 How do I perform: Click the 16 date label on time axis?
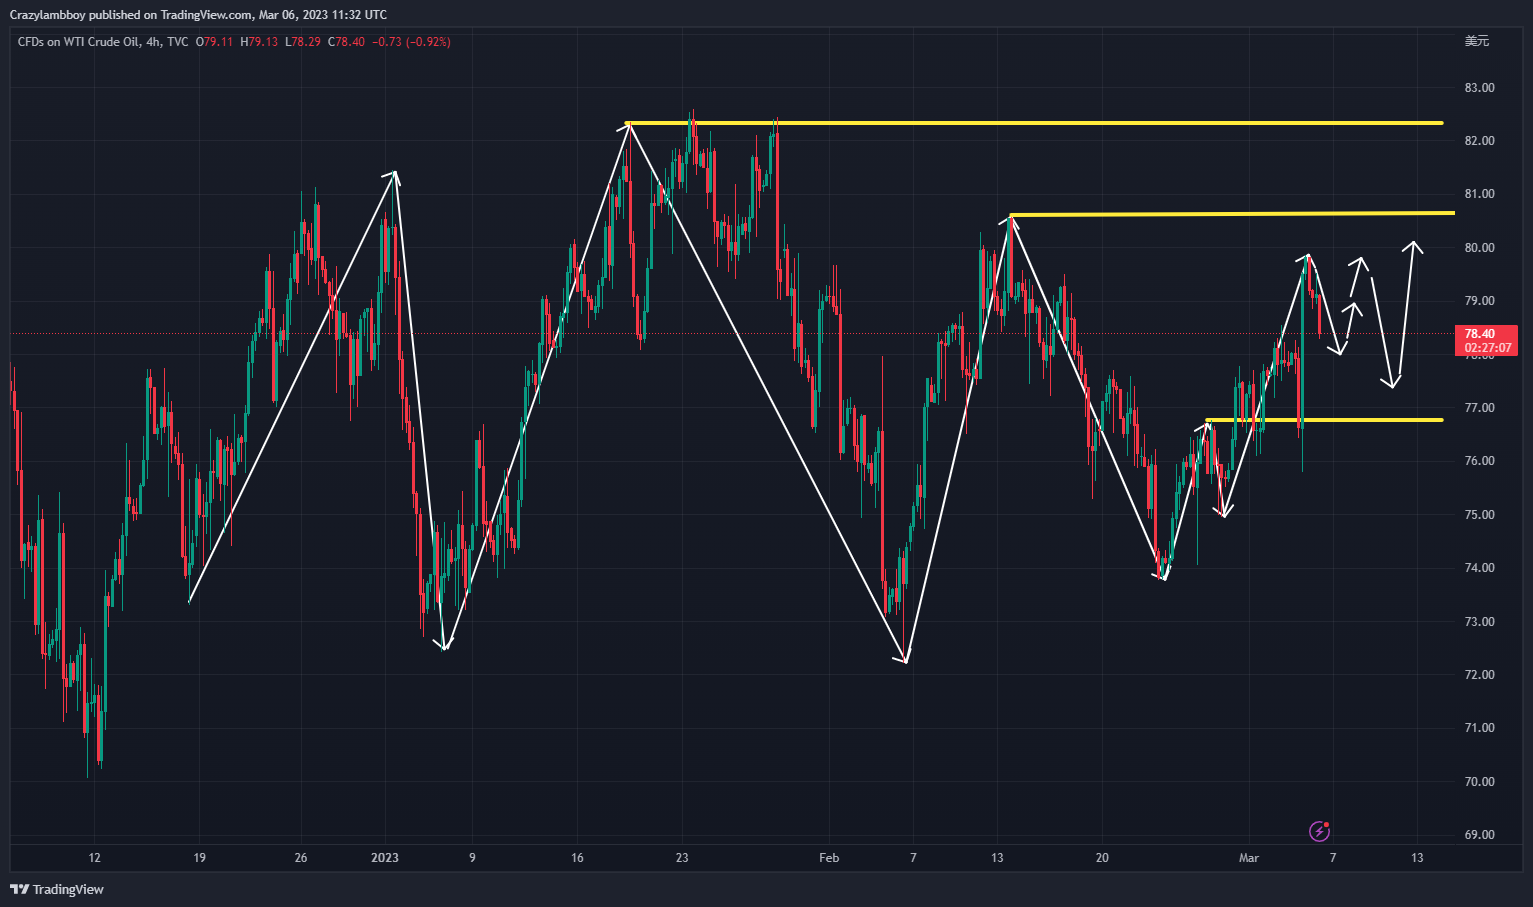577,858
